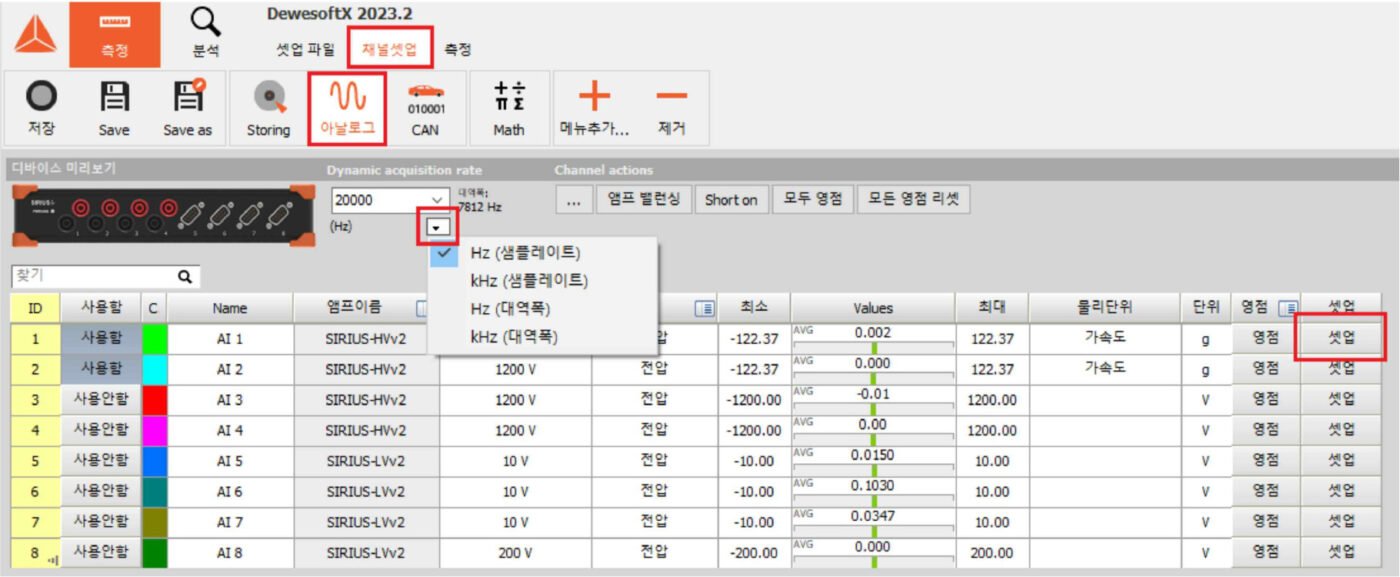Switch to the 채널셋업 tab

(390, 49)
